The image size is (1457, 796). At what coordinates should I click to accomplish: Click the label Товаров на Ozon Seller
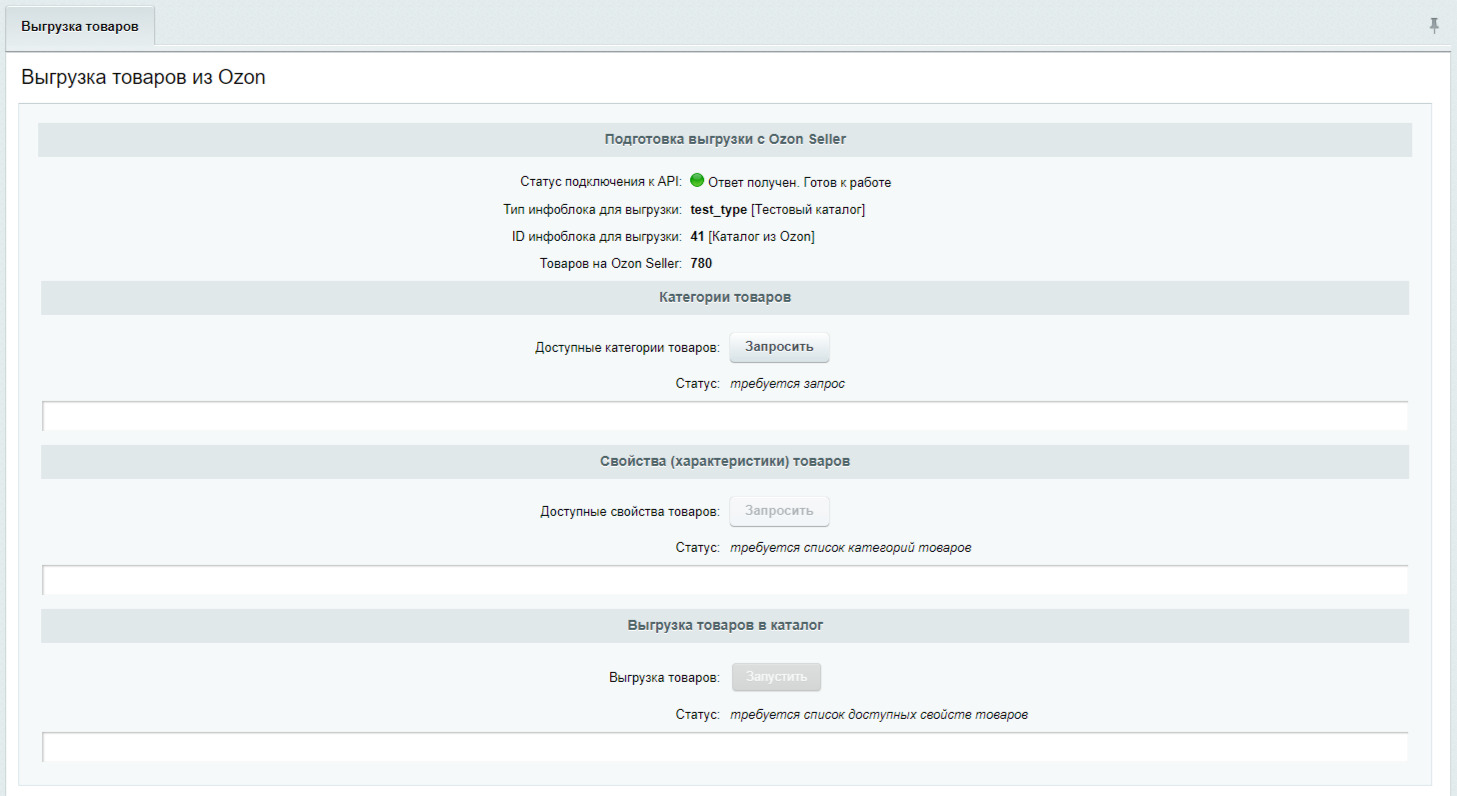pyautogui.click(x=610, y=264)
